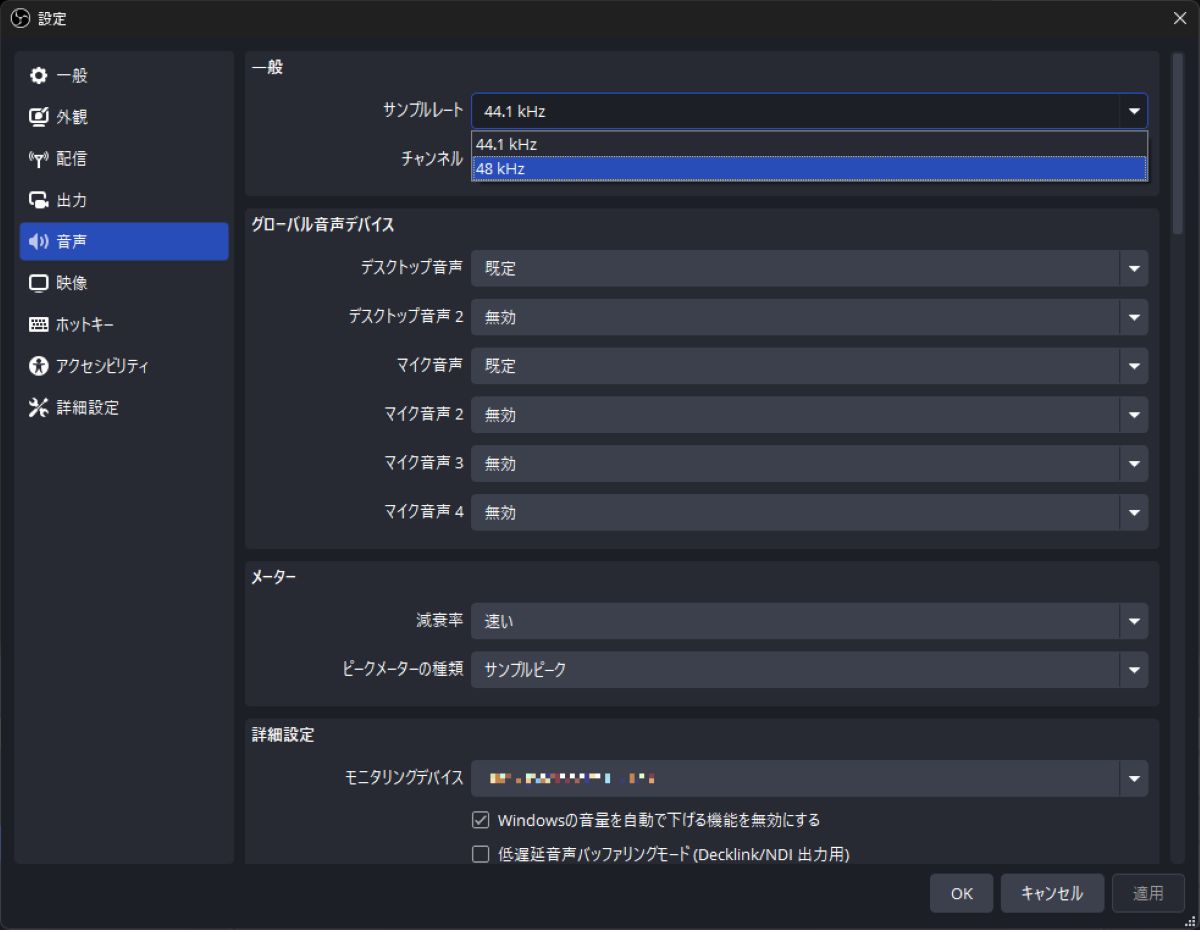Image resolution: width=1200 pixels, height=930 pixels.
Task: Choose 48 kHz from sample rate list
Action: click(808, 169)
